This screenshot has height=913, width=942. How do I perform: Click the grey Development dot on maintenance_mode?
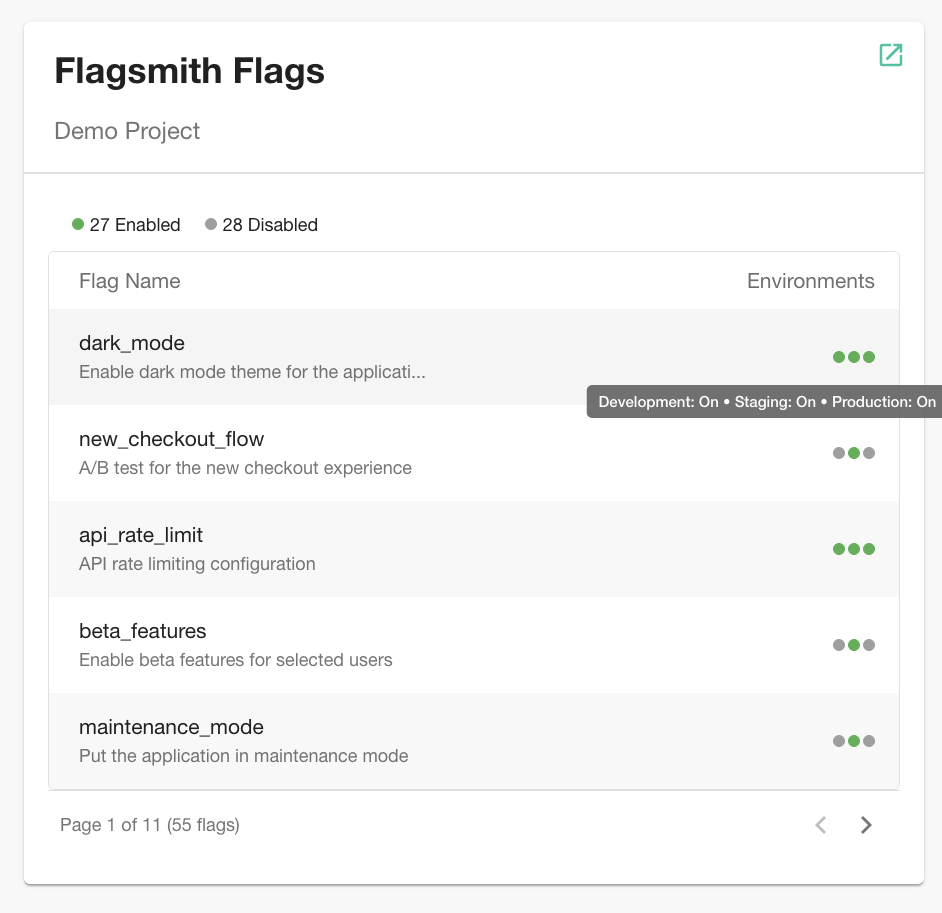pos(840,740)
